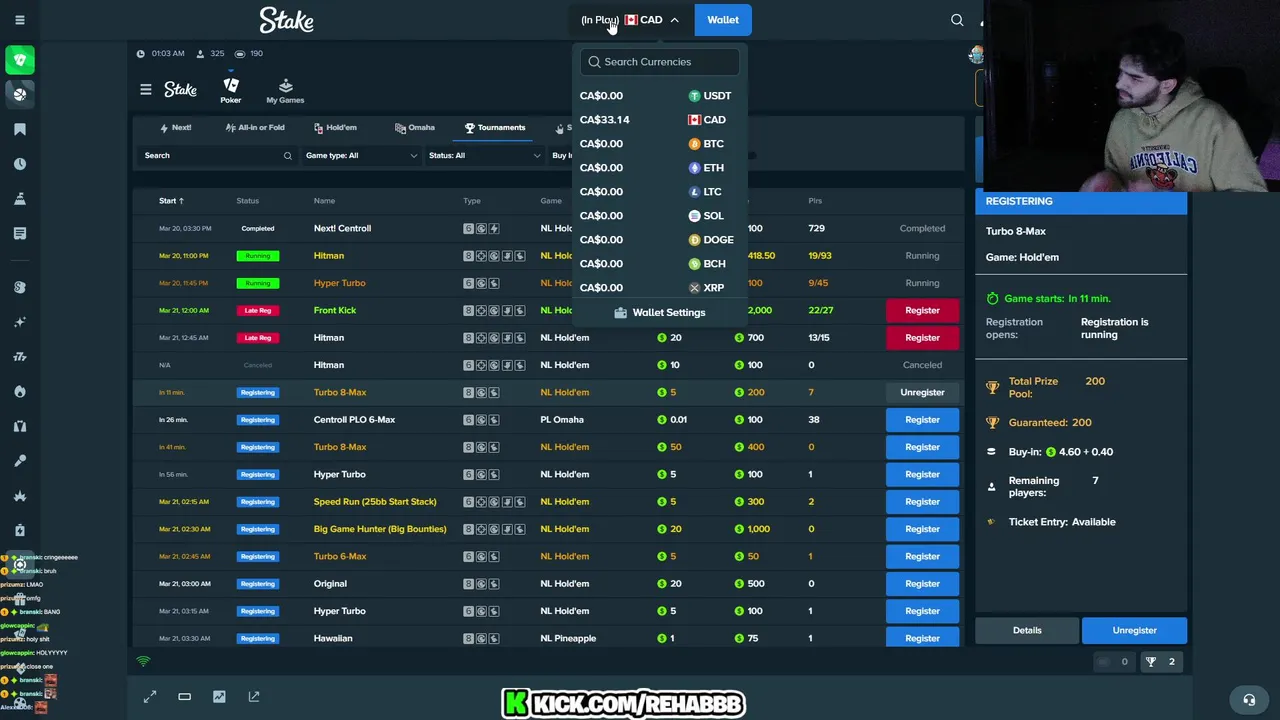Register for Speed Run (25bb Start Stack)
This screenshot has height=720, width=1280.
[922, 502]
